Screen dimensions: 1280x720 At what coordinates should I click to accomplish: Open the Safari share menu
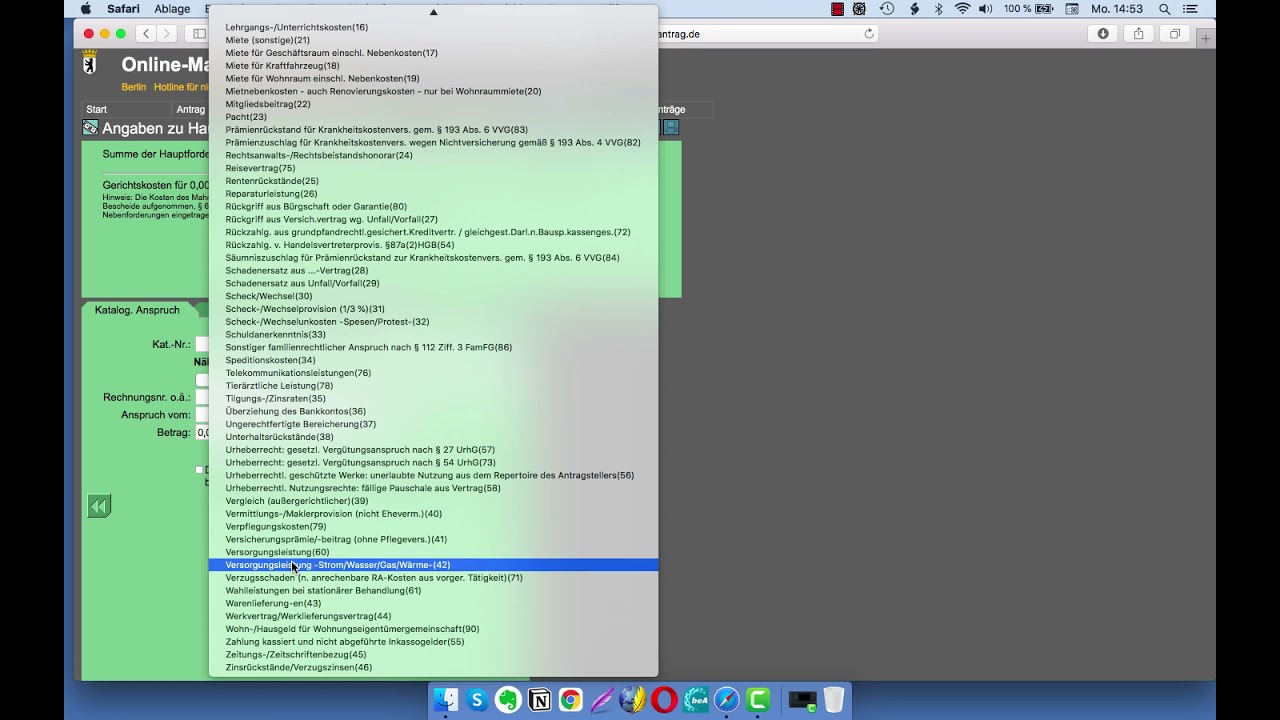pos(1138,33)
